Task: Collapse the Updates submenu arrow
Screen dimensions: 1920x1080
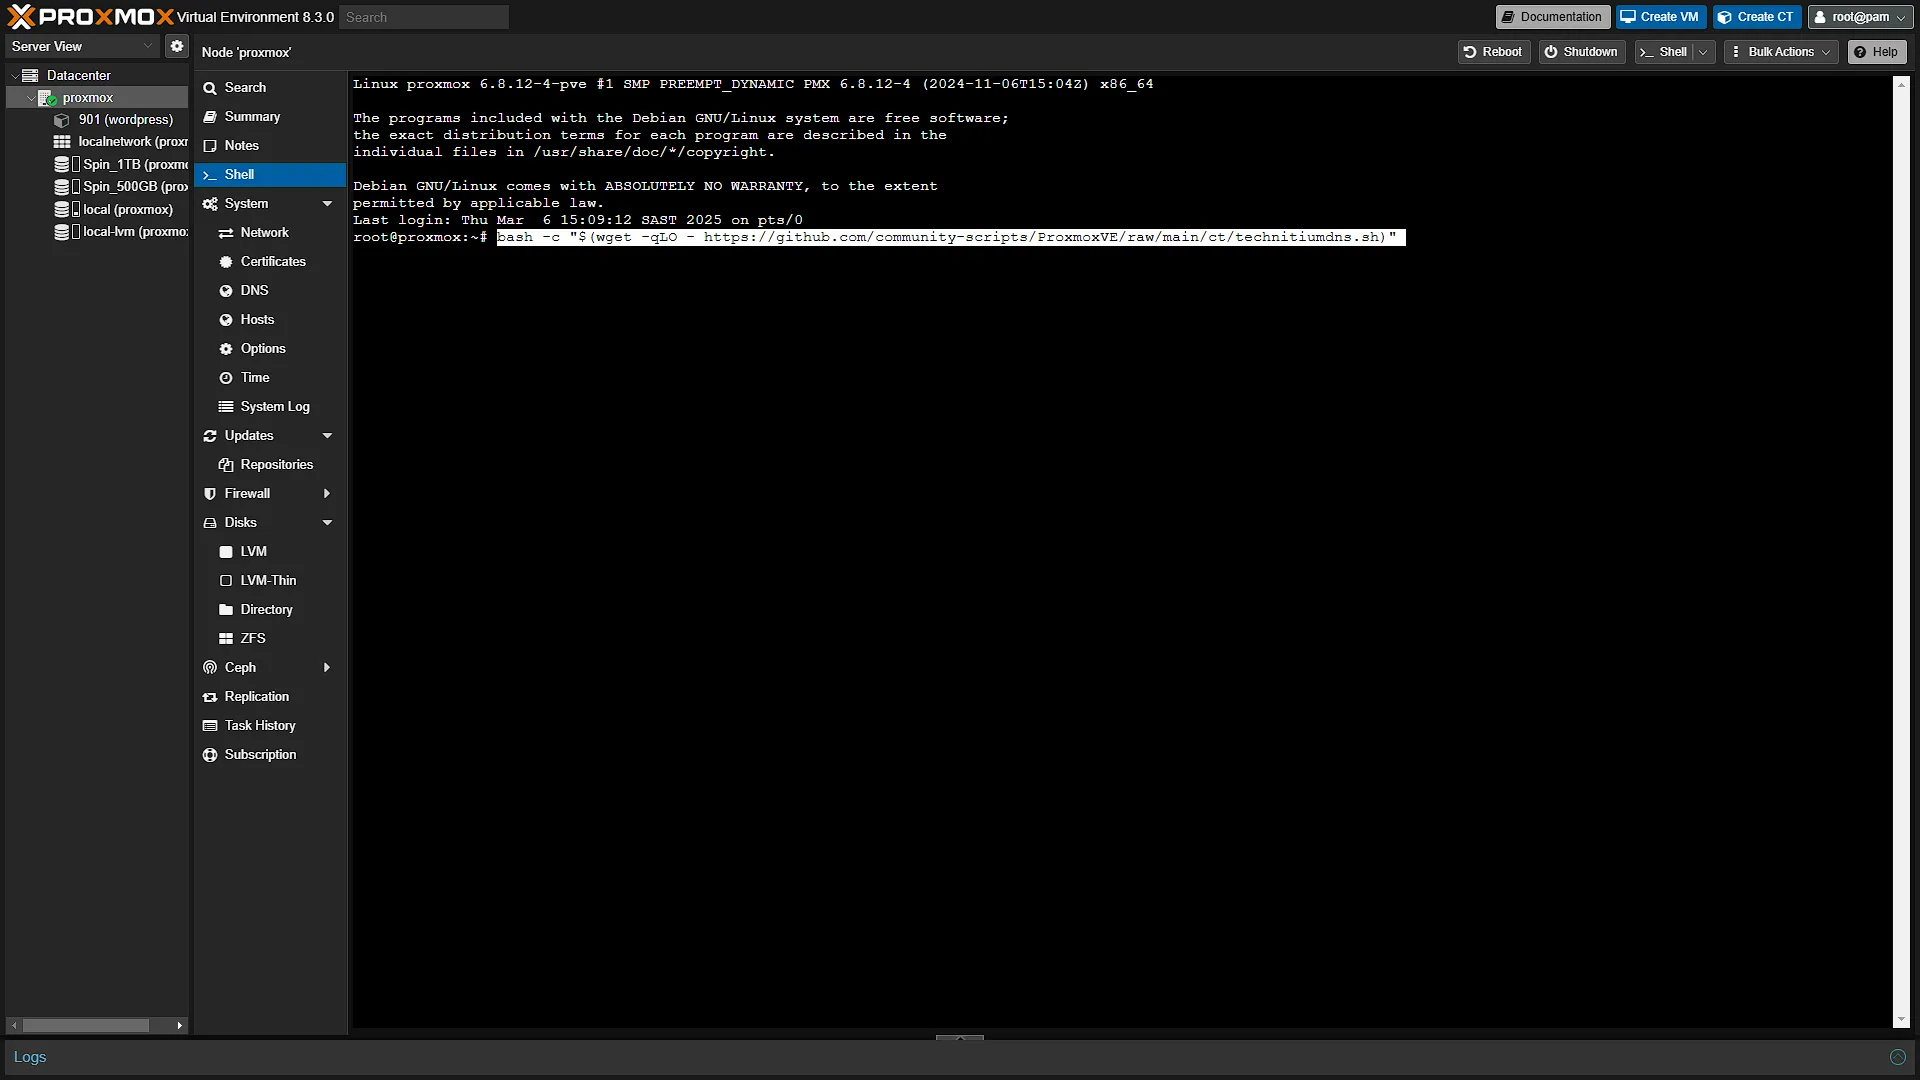Action: pos(327,436)
